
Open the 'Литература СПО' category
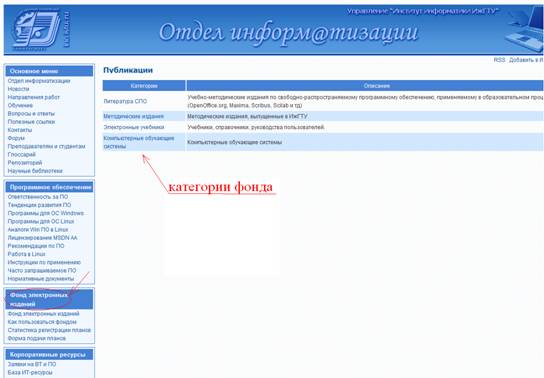(x=125, y=101)
